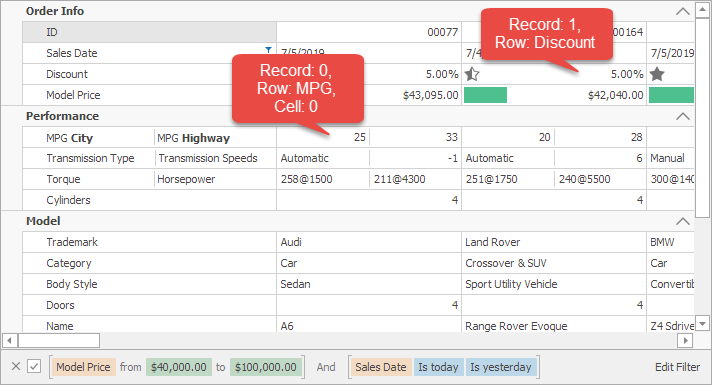Image resolution: width=712 pixels, height=385 pixels.
Task: Edit the $40,000.00 filter value
Action: click(x=178, y=367)
